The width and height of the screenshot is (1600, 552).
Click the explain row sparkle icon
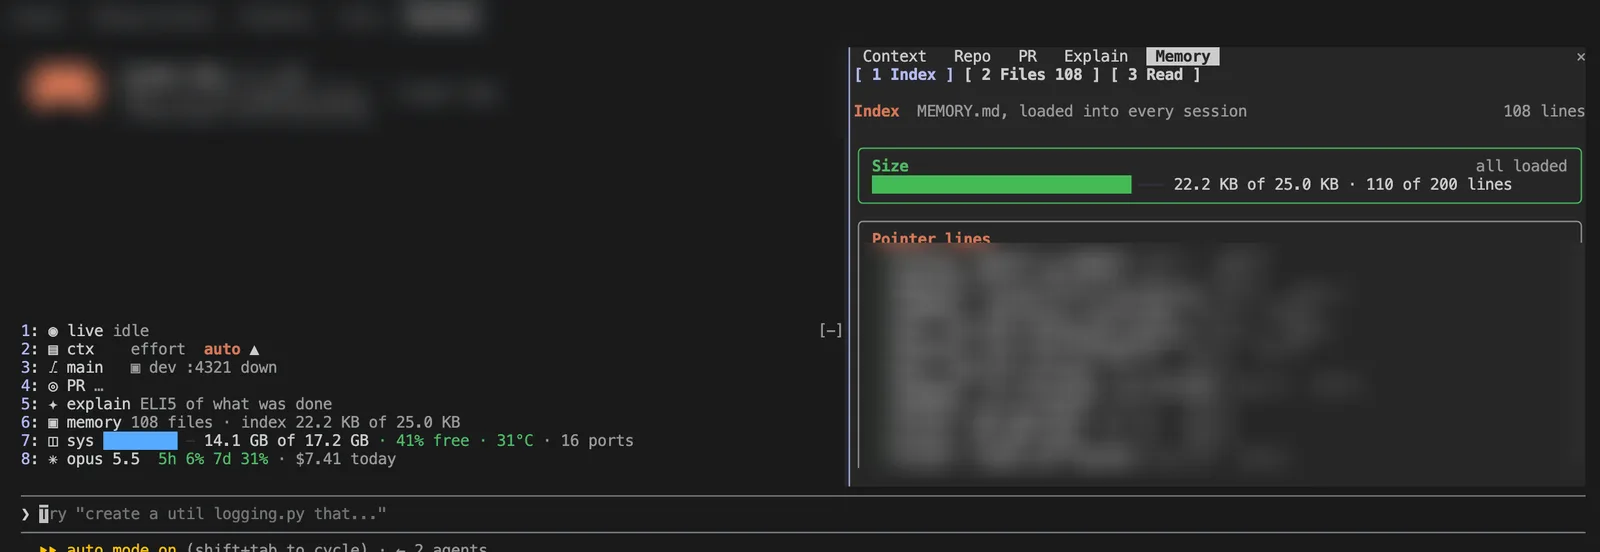pos(53,405)
